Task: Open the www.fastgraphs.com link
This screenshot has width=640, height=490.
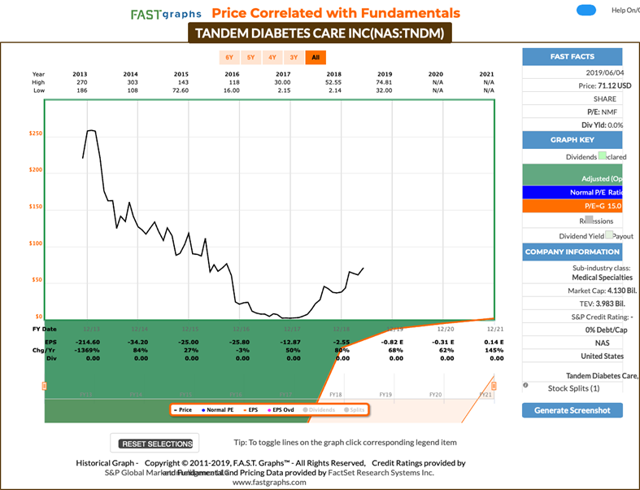Action: point(269,482)
